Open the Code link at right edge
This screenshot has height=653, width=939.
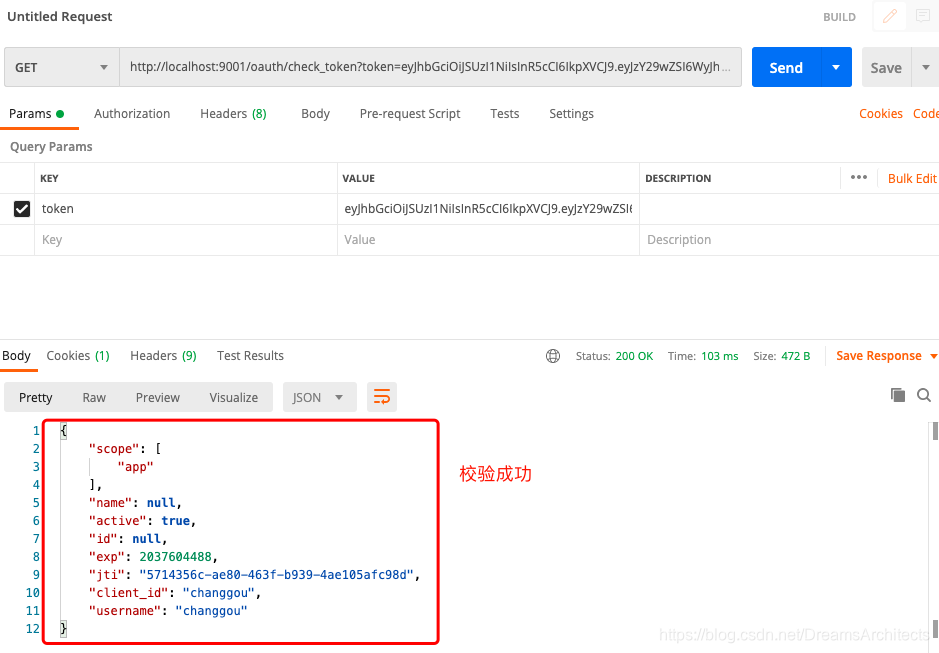click(x=925, y=114)
